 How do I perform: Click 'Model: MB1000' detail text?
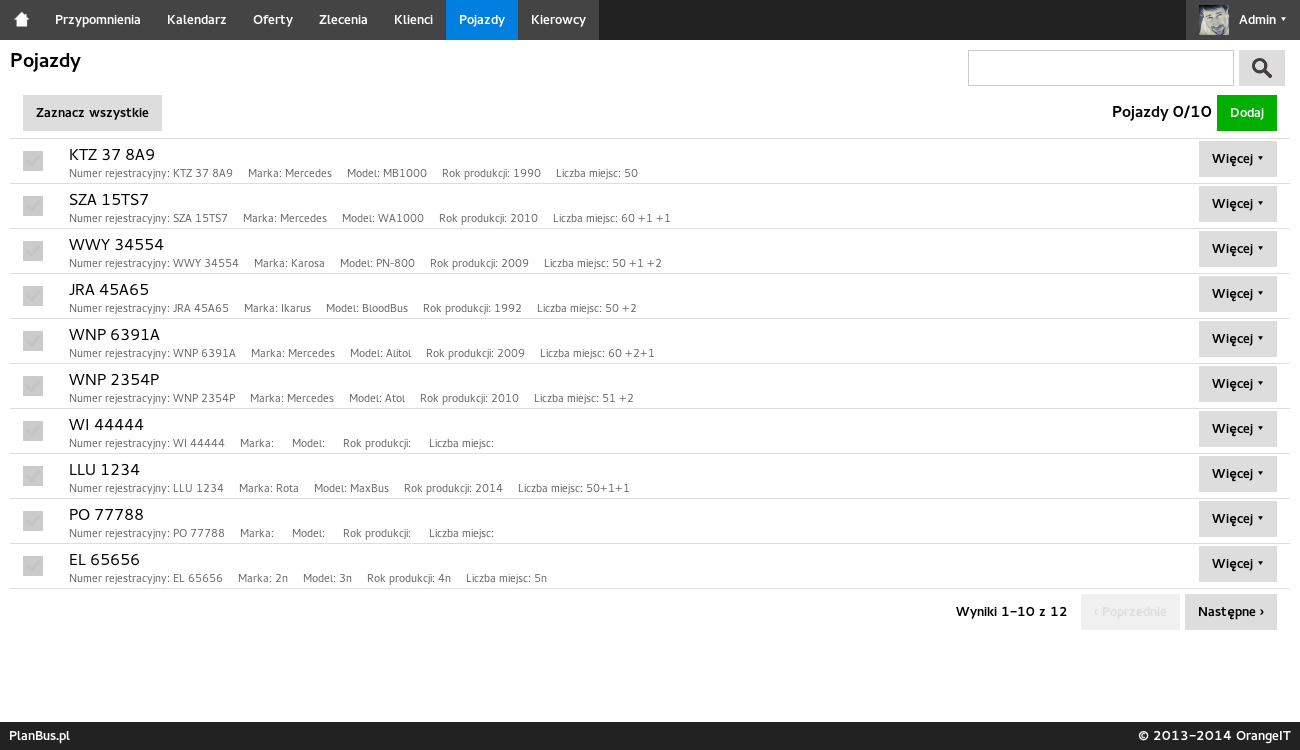(387, 173)
